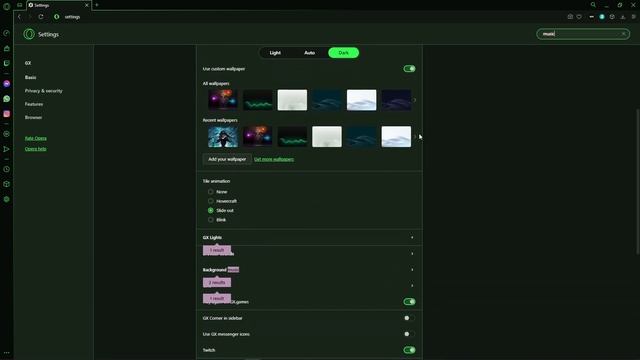640x360 pixels.
Task: Go back to previous page
Action: click(19, 17)
